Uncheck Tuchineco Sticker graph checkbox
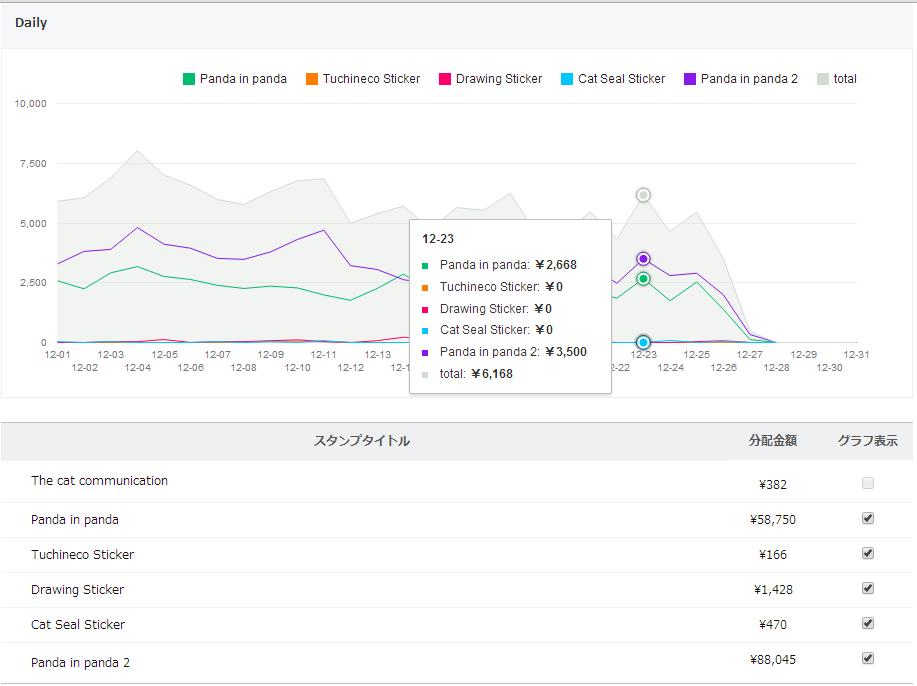Image resolution: width=917 pixels, height=686 pixels. [x=868, y=553]
